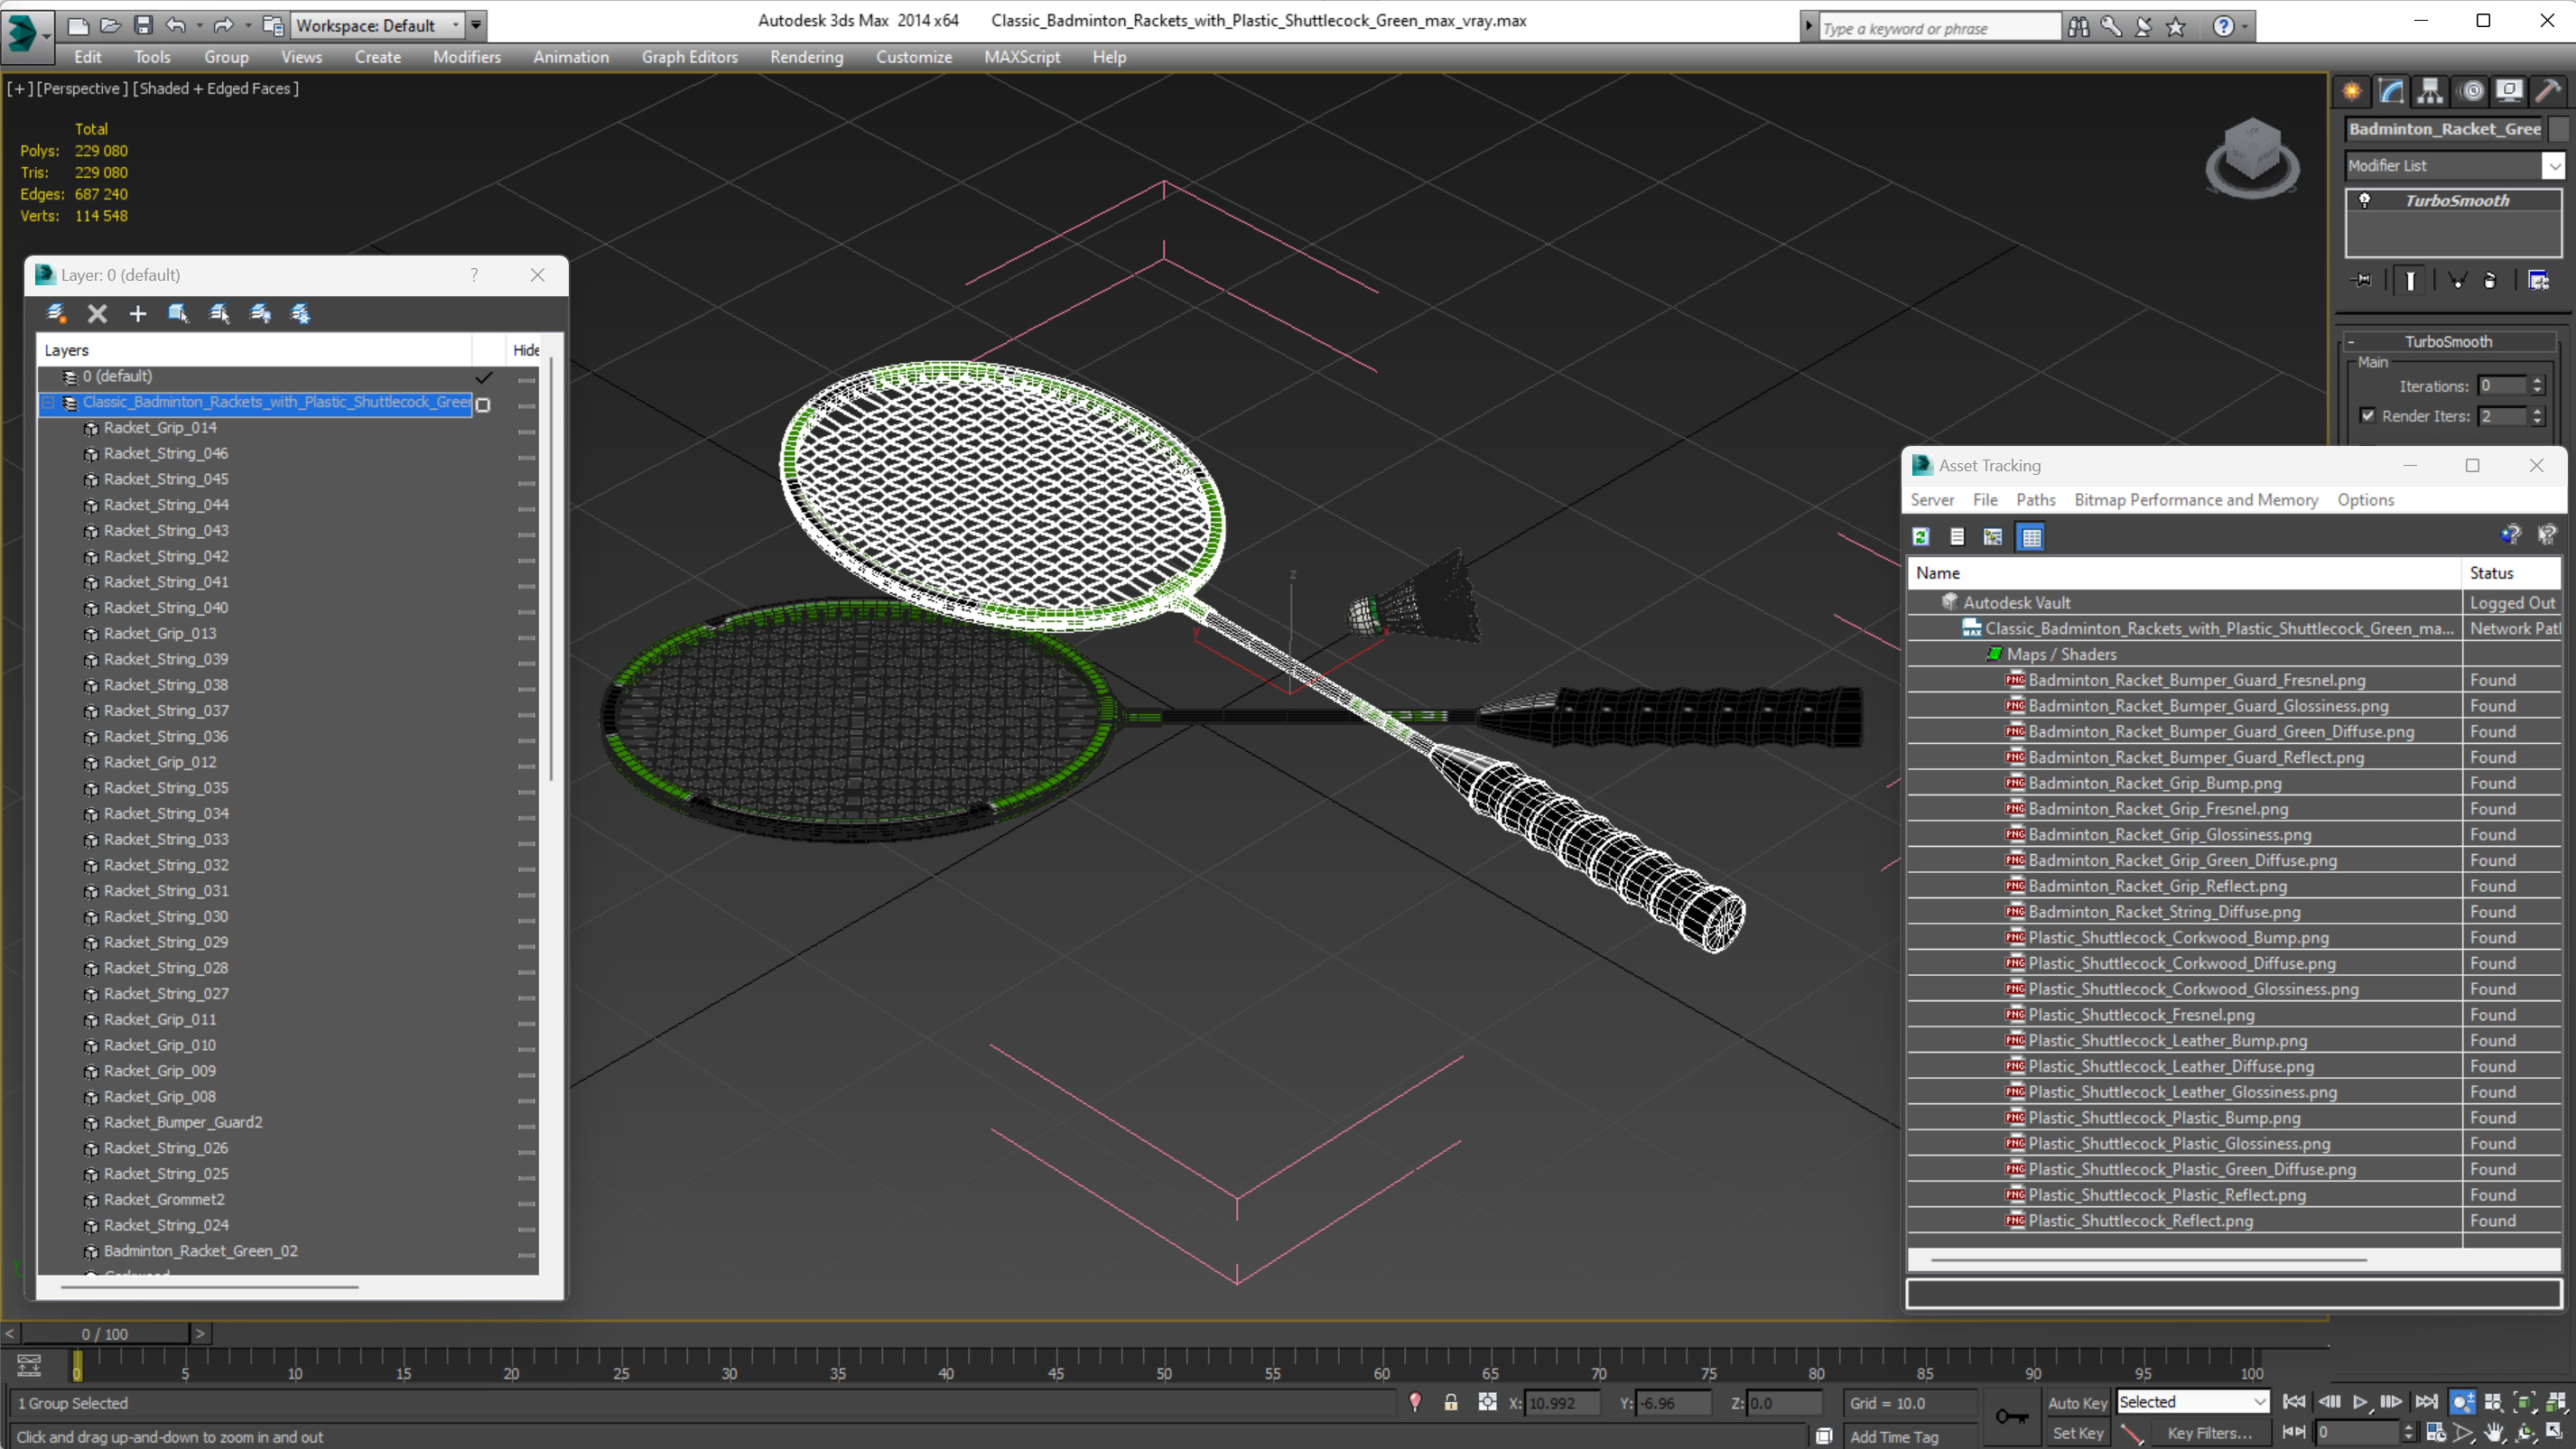Click the Help question mark icon in title bar
Image resolution: width=2576 pixels, height=1449 pixels.
point(2222,27)
